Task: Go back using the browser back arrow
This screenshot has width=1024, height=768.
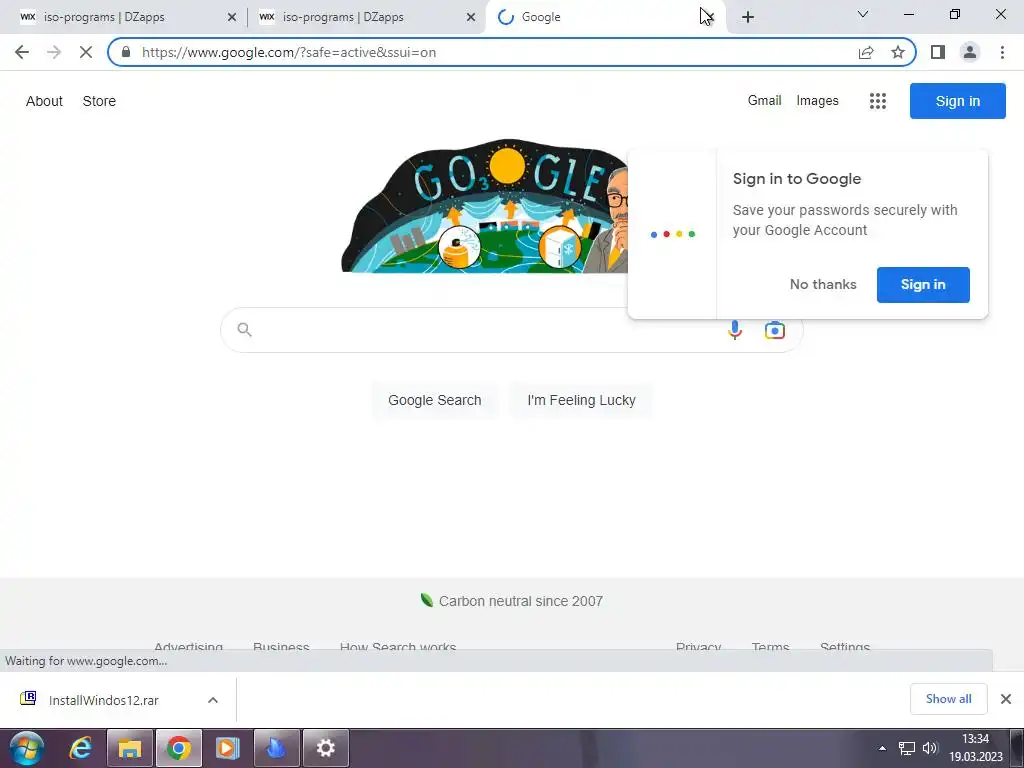Action: pos(22,52)
